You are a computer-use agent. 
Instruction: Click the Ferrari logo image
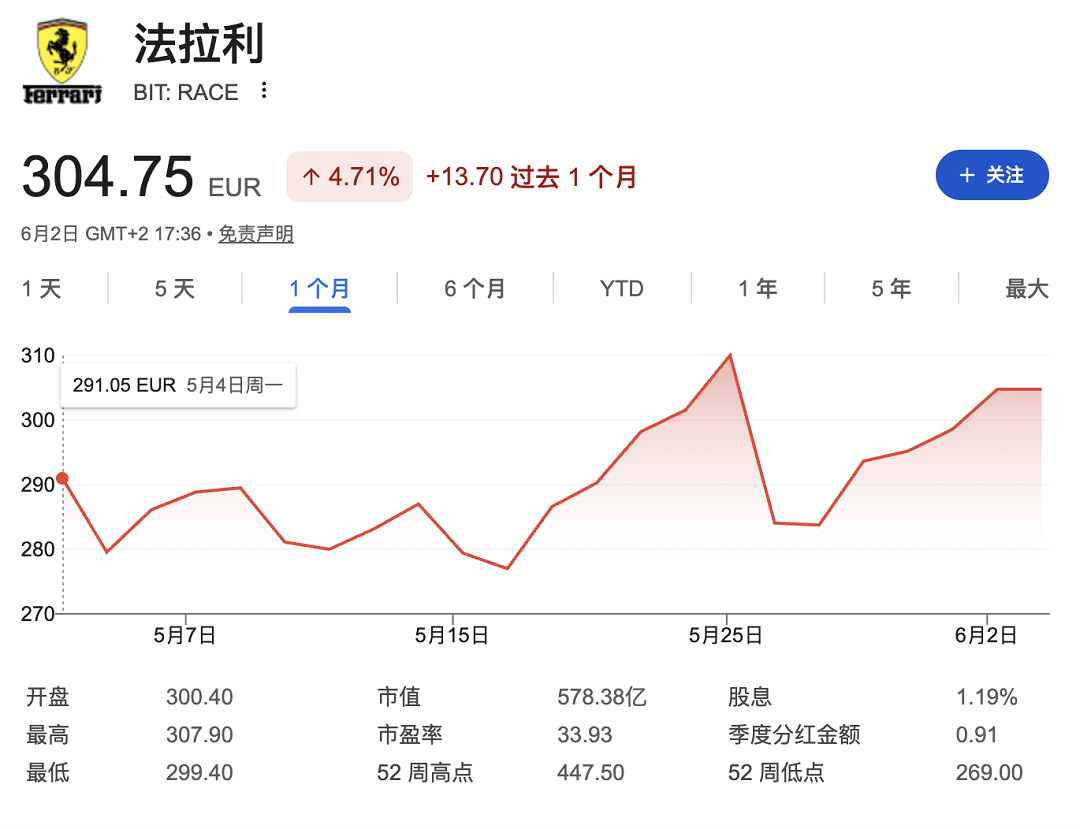(62, 61)
